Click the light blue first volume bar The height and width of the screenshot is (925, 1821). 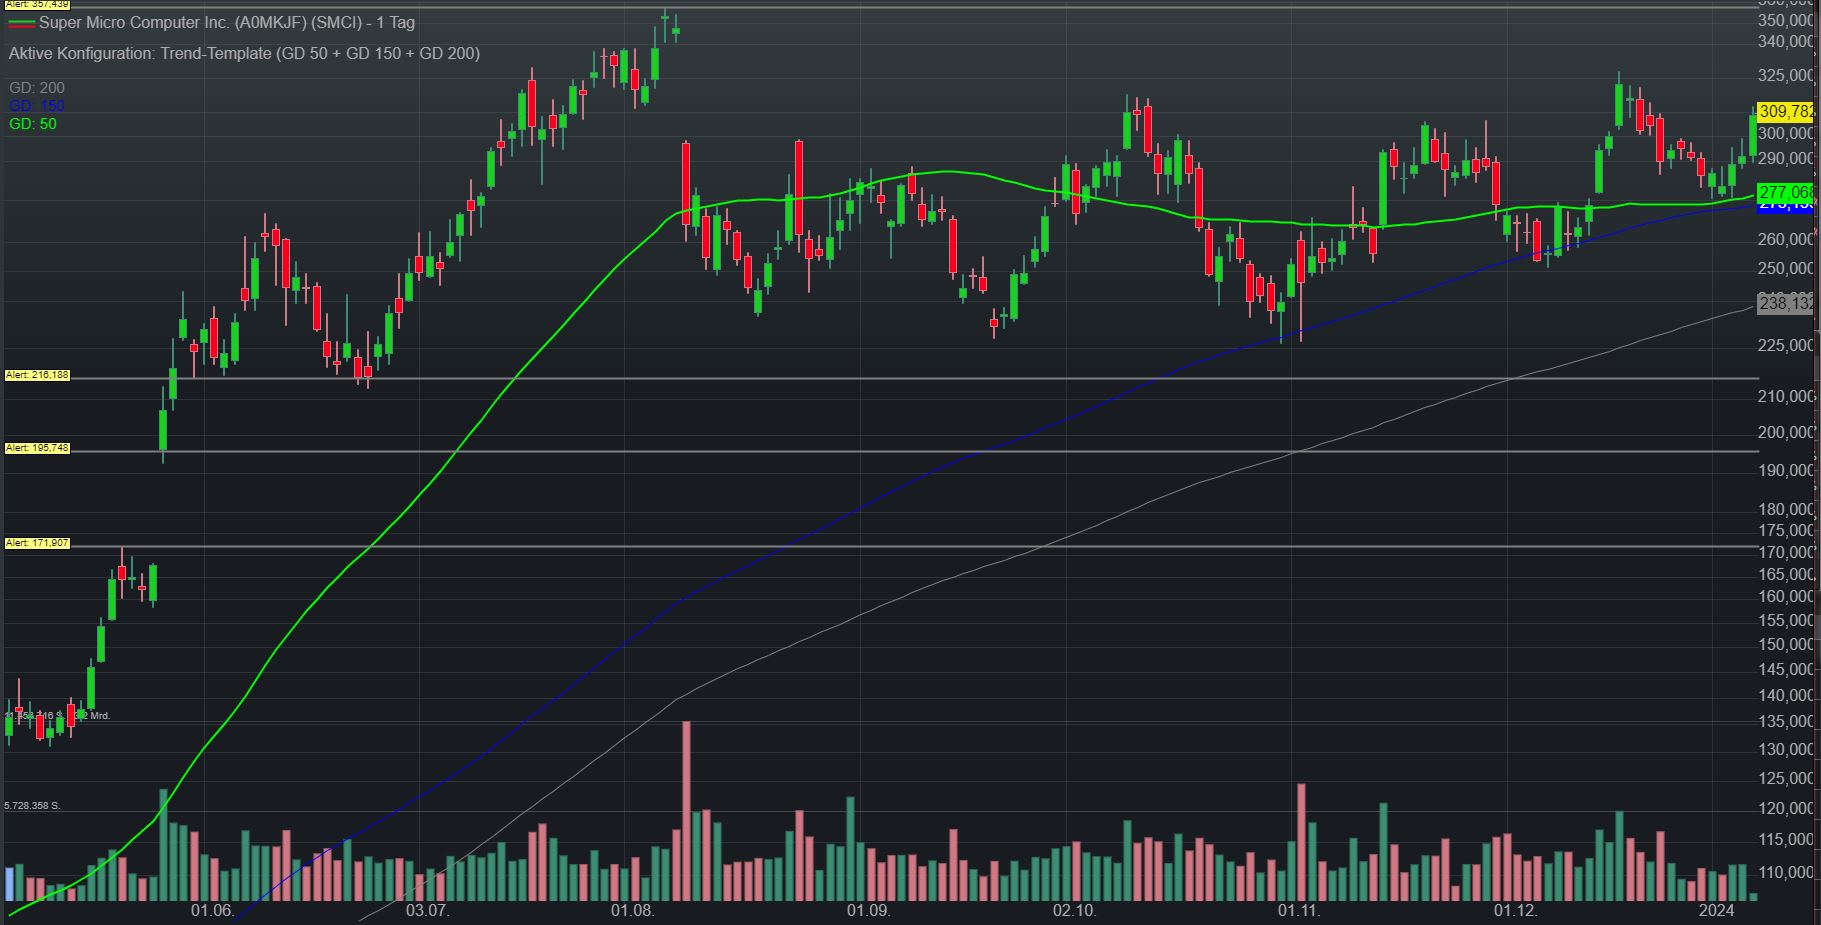pos(10,884)
